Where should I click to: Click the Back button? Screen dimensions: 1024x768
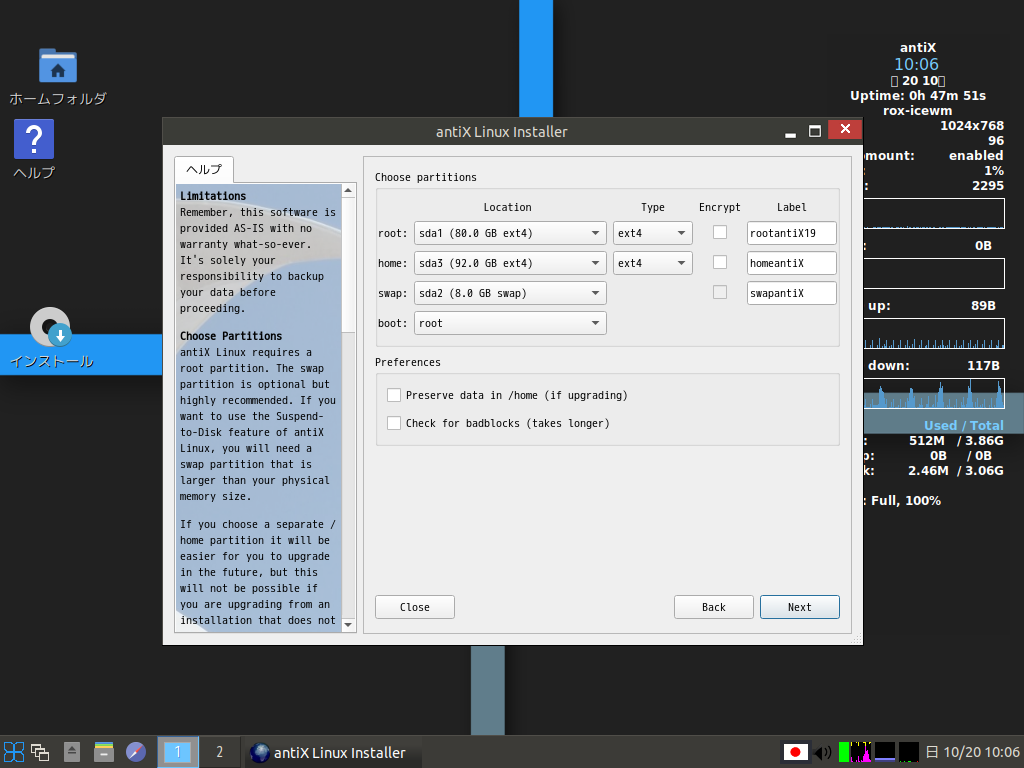point(714,607)
